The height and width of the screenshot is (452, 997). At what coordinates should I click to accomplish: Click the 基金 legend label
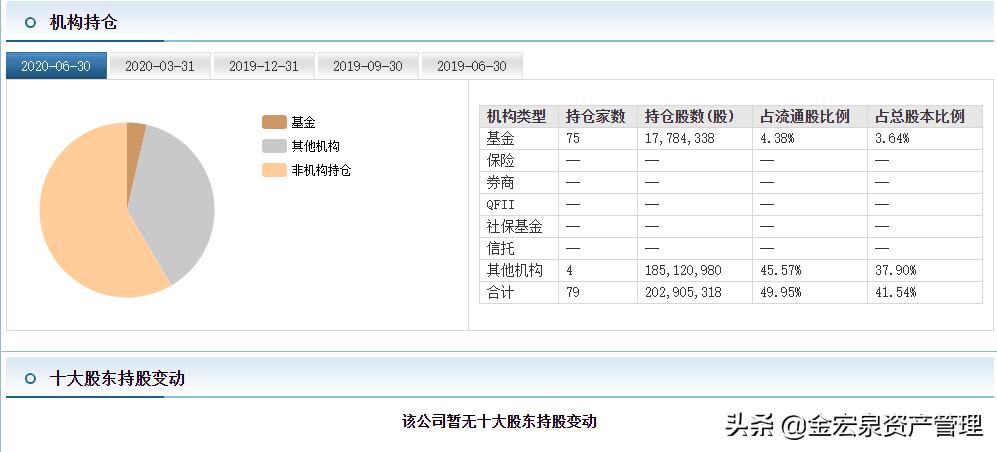pos(303,122)
